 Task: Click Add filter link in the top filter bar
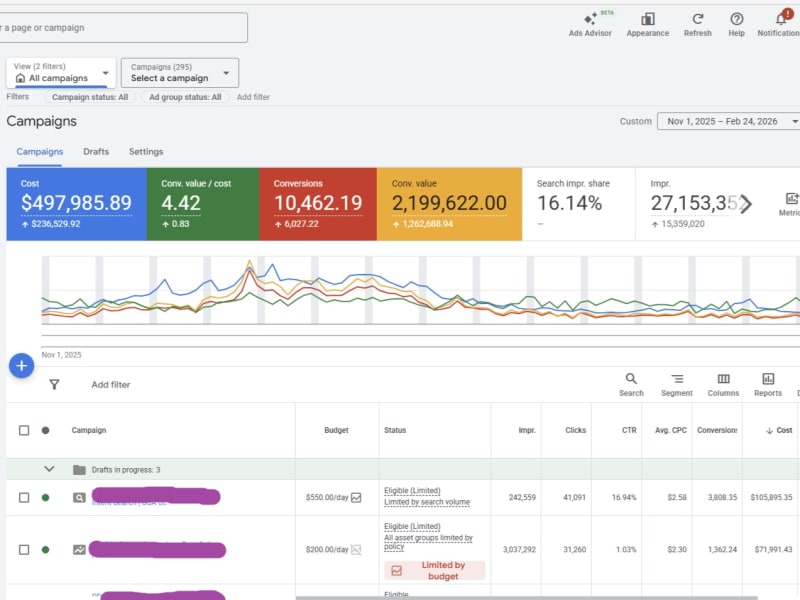coord(253,97)
